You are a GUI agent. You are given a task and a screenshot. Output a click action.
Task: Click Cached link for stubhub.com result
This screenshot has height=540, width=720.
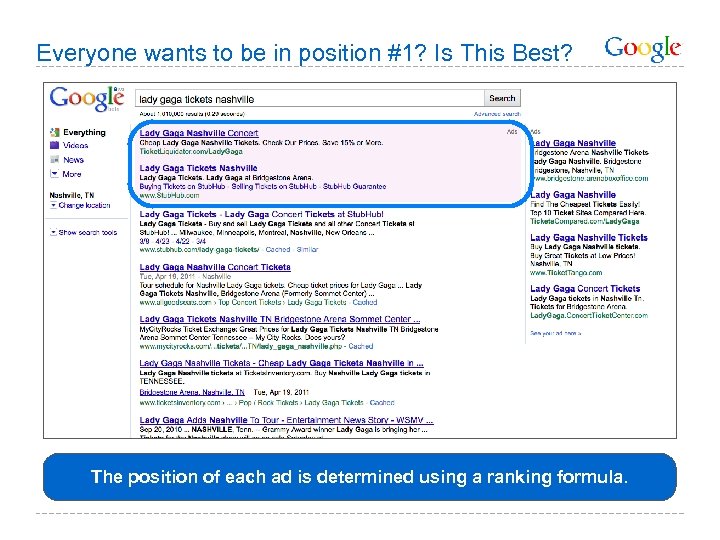point(278,249)
